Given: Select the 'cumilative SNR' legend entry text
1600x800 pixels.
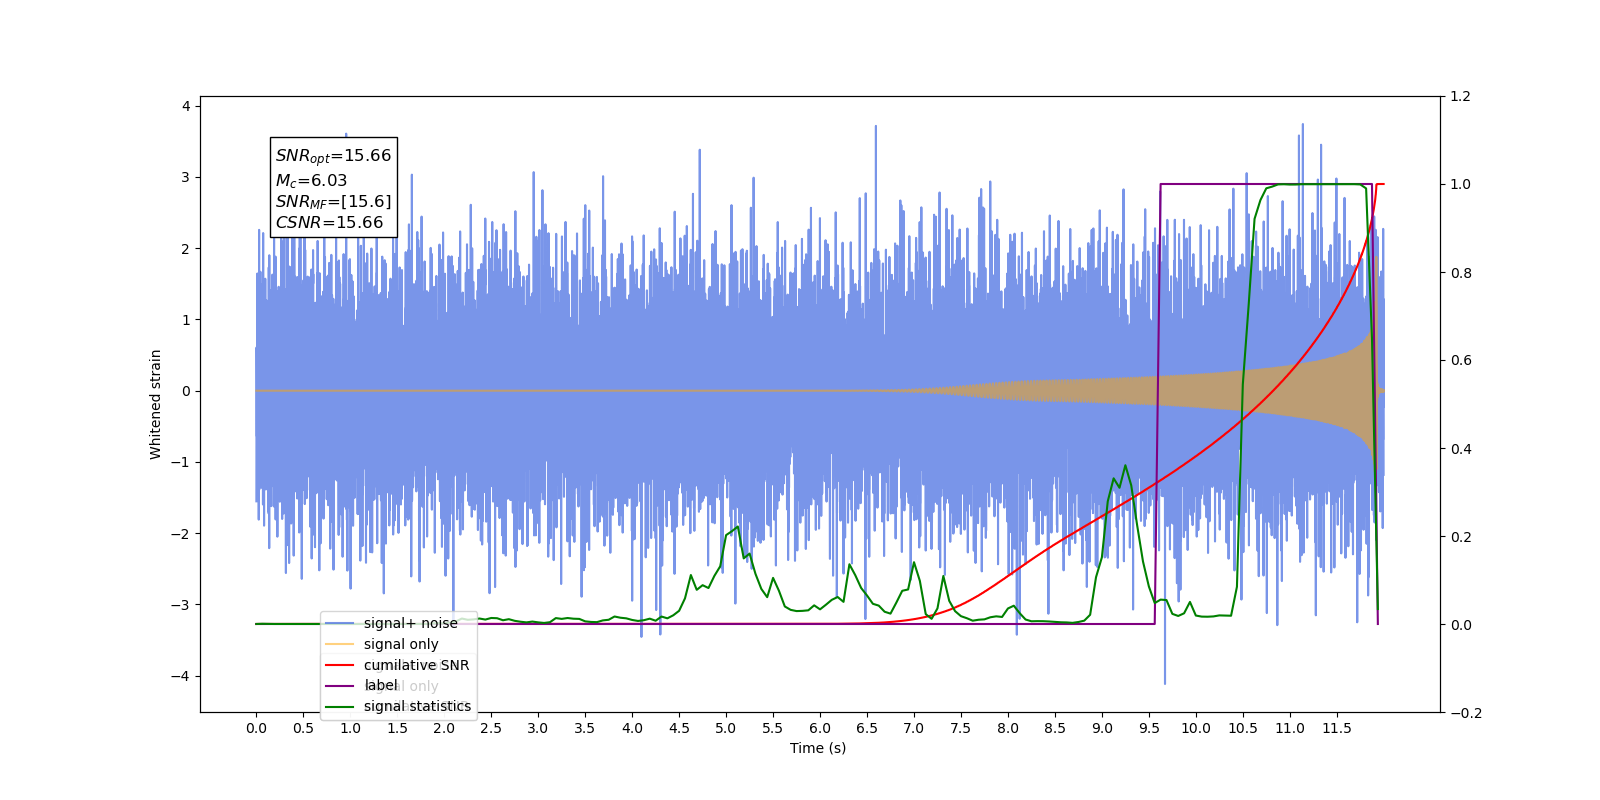Looking at the screenshot, I should [416, 665].
